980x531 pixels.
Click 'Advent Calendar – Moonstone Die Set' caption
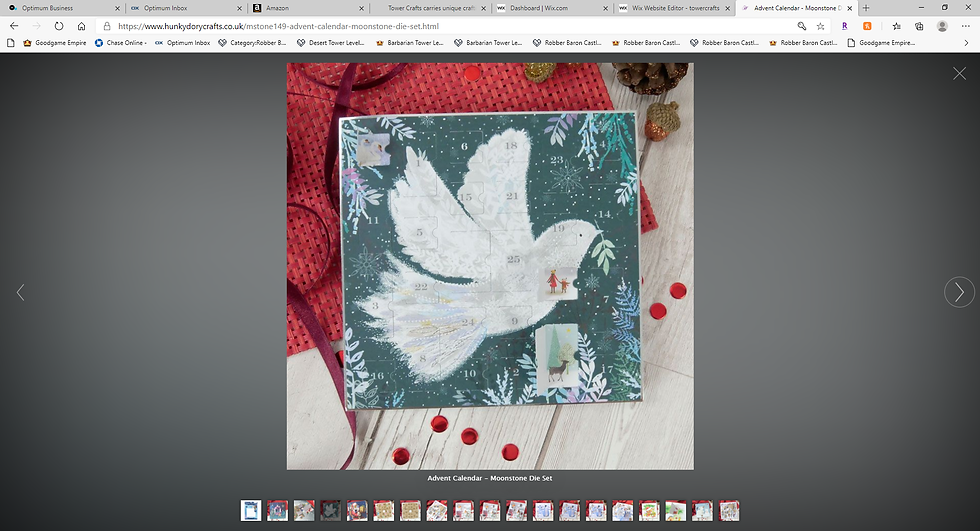click(490, 478)
